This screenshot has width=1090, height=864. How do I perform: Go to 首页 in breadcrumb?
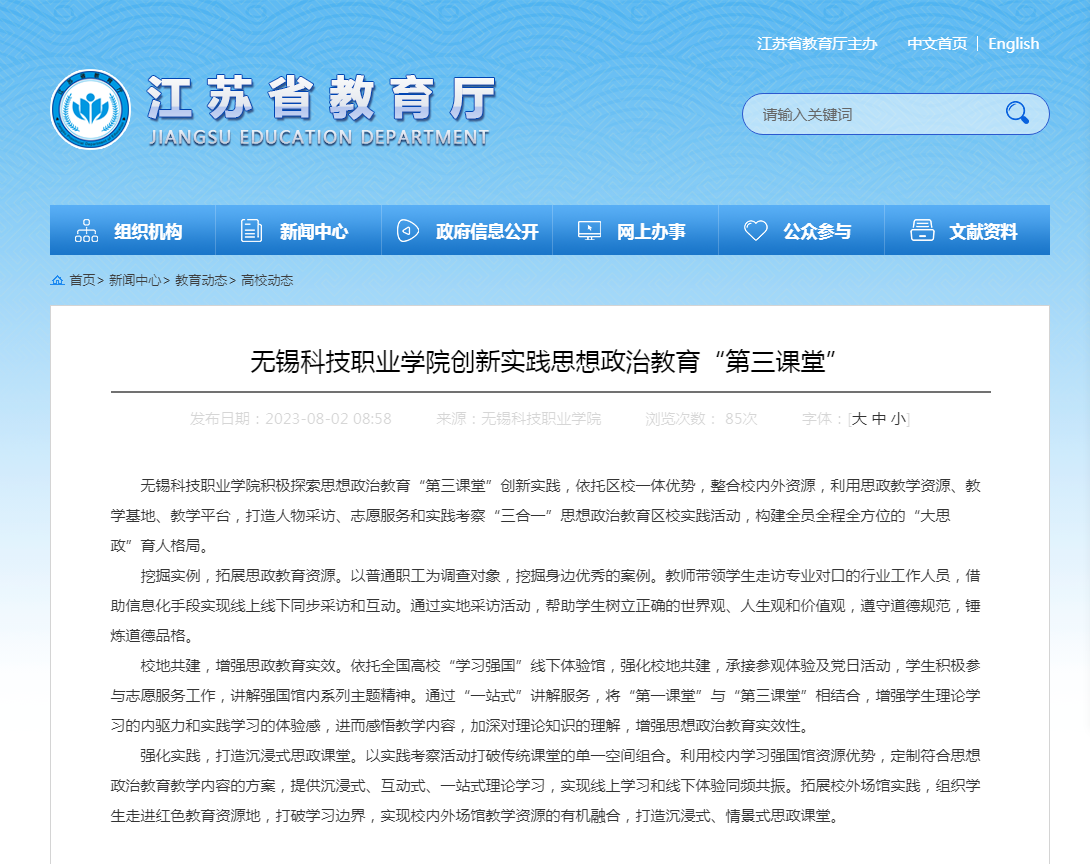82,280
